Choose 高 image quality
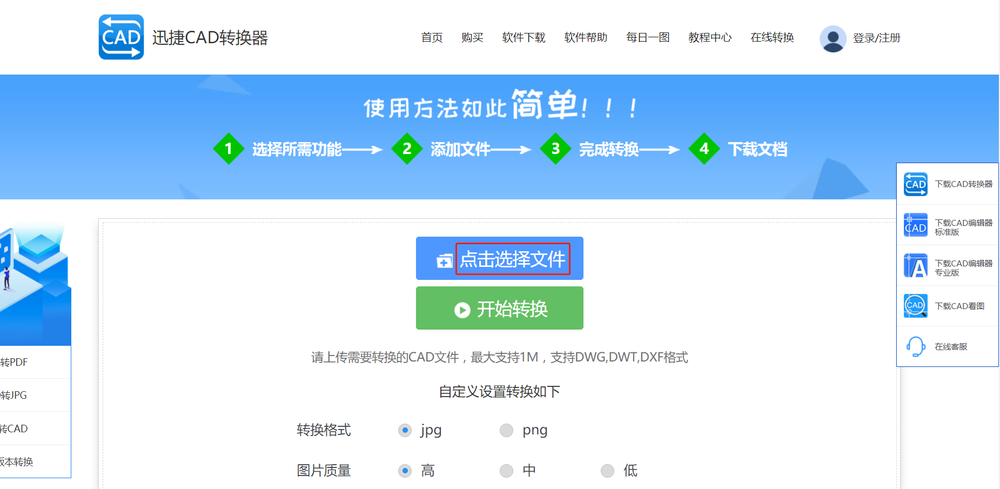Image resolution: width=1000 pixels, height=489 pixels. coord(404,471)
